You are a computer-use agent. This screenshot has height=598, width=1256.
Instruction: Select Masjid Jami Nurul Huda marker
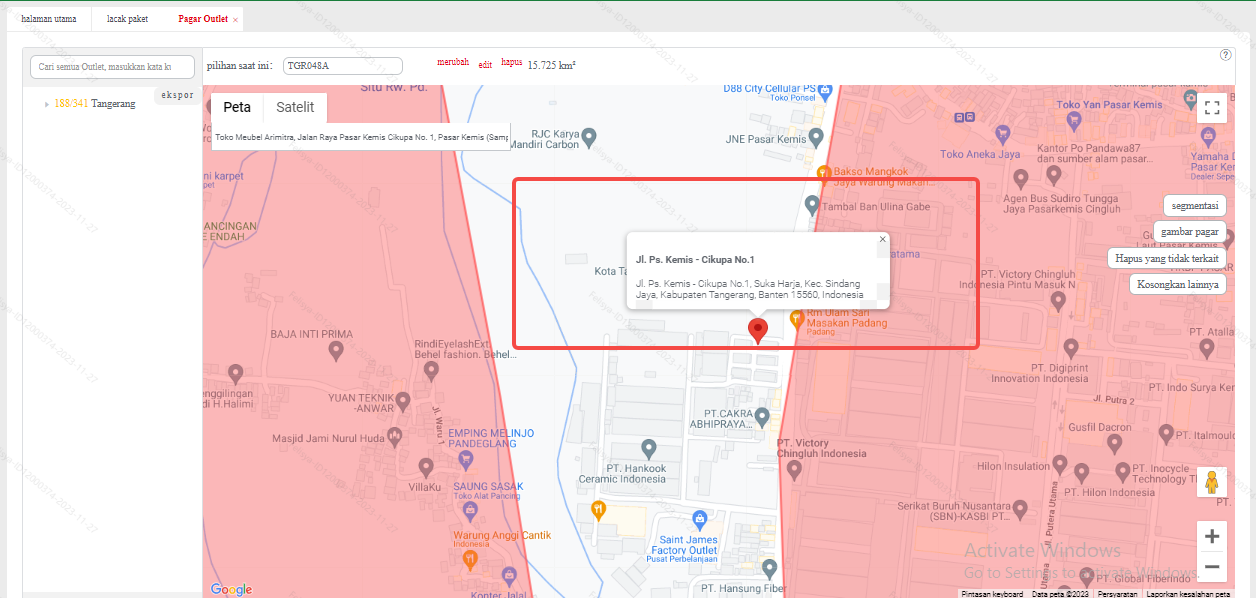(396, 435)
